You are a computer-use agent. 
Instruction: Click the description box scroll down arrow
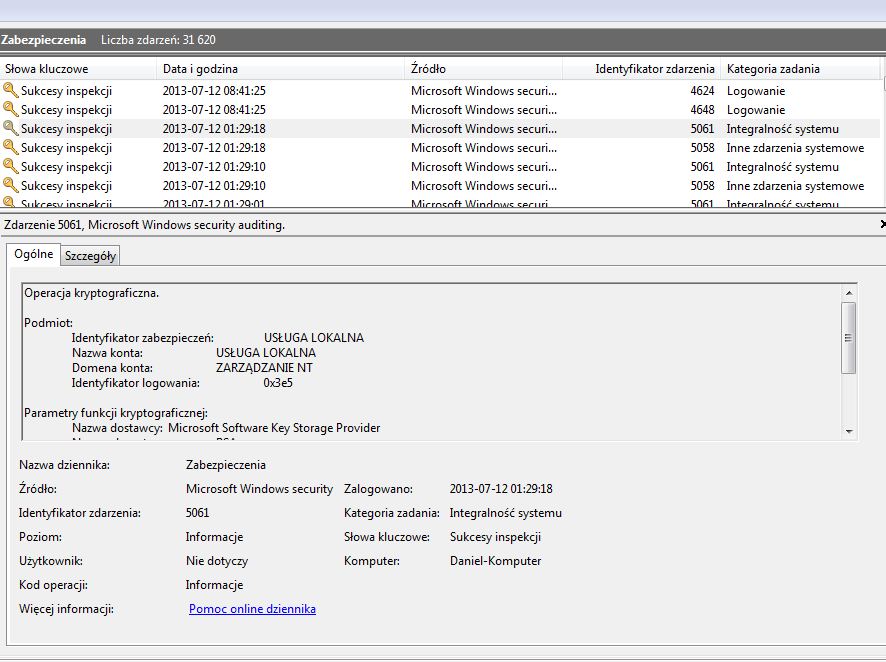pos(849,432)
